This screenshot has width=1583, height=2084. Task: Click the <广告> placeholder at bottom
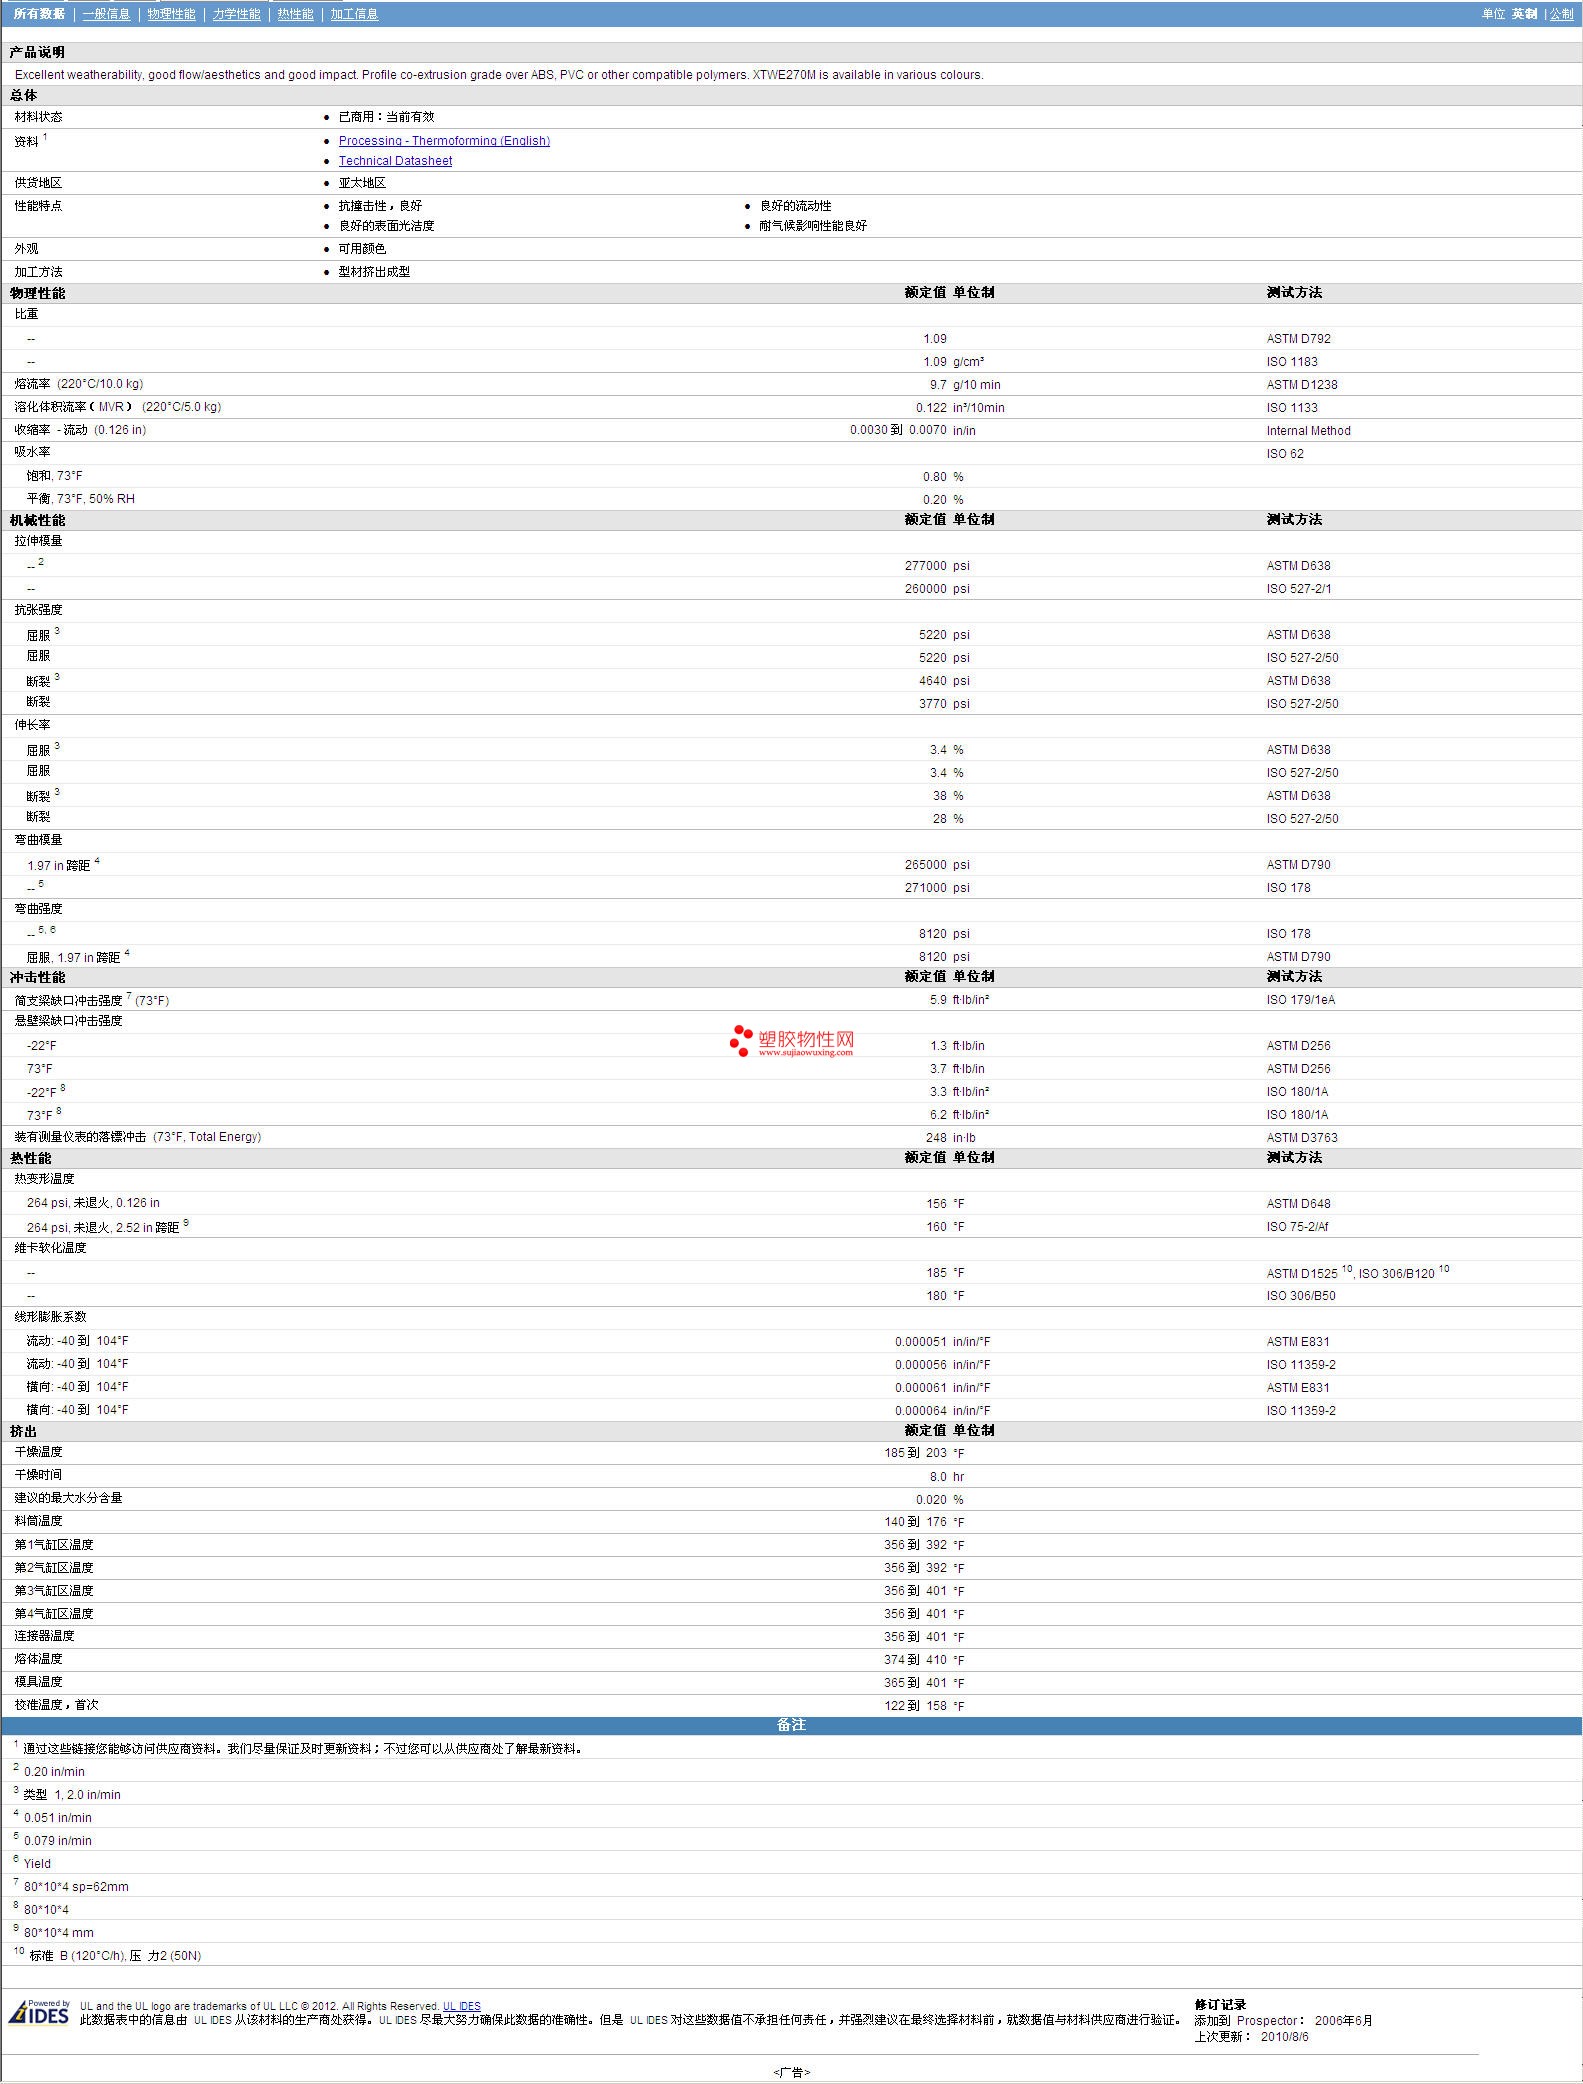click(791, 2072)
